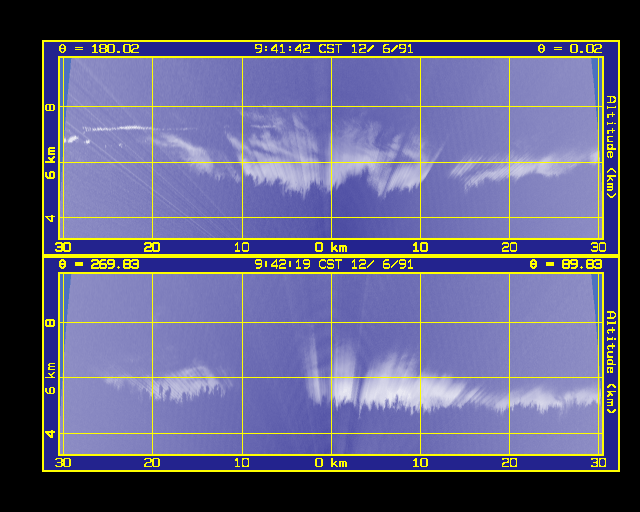Screen dimensions: 640x512
Task: Click lower plot's left-side 20 range label
Action: point(152,463)
